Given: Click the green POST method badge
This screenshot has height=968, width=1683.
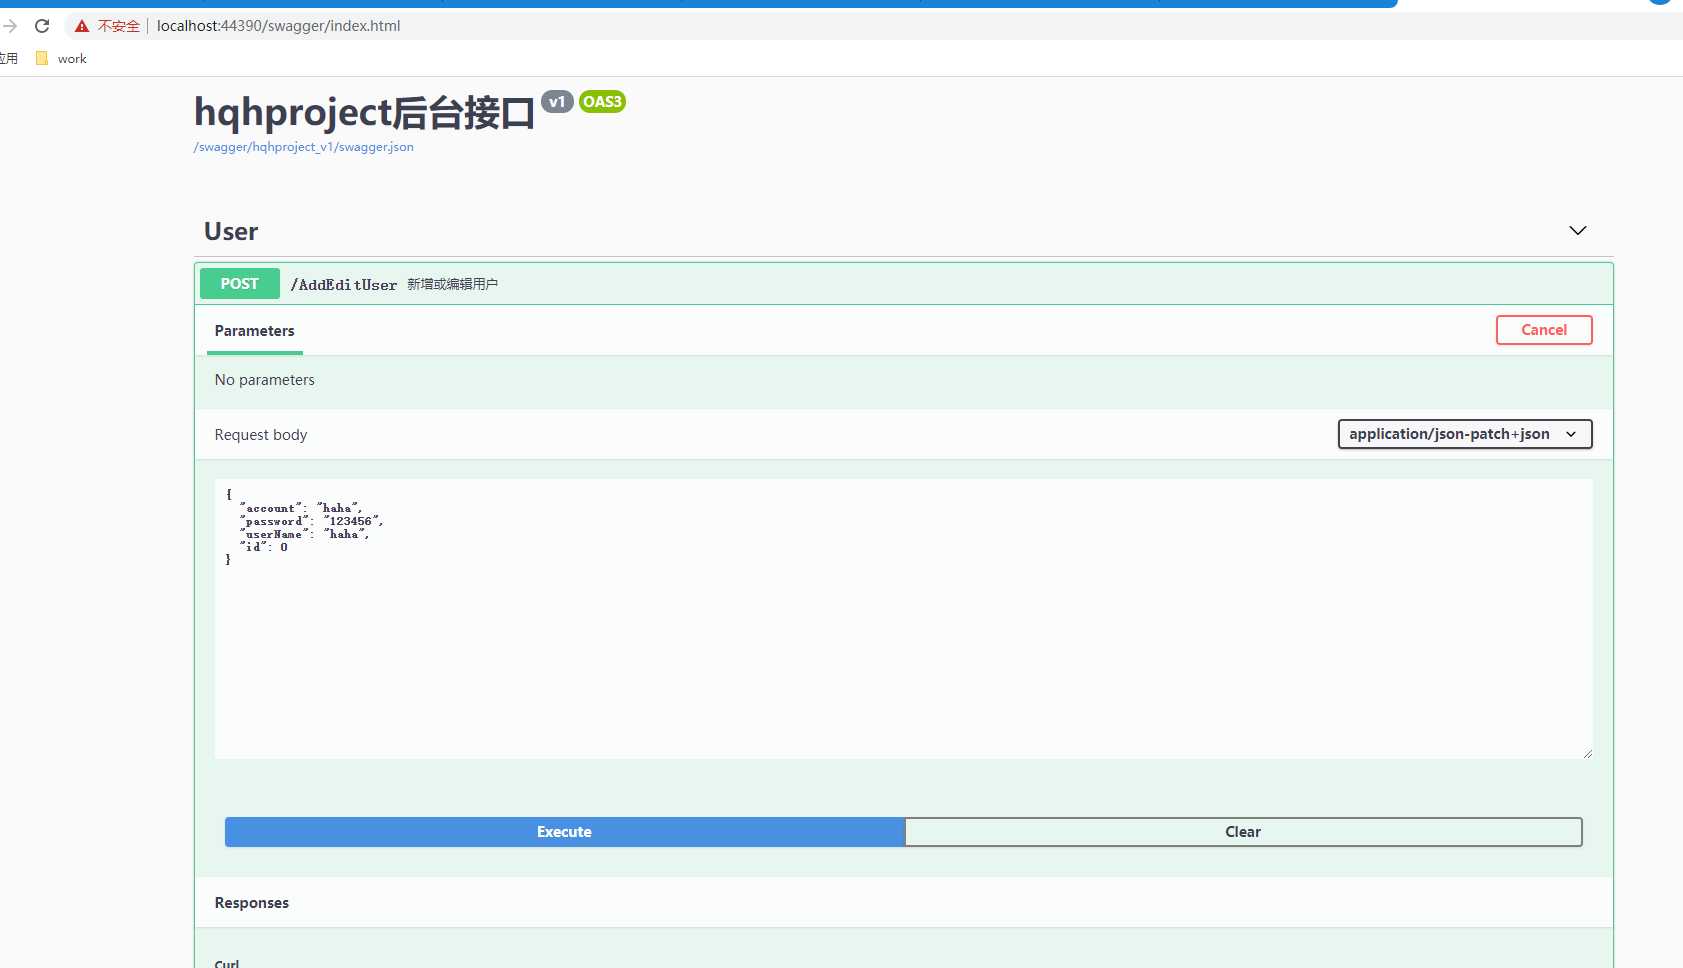Looking at the screenshot, I should coord(240,284).
